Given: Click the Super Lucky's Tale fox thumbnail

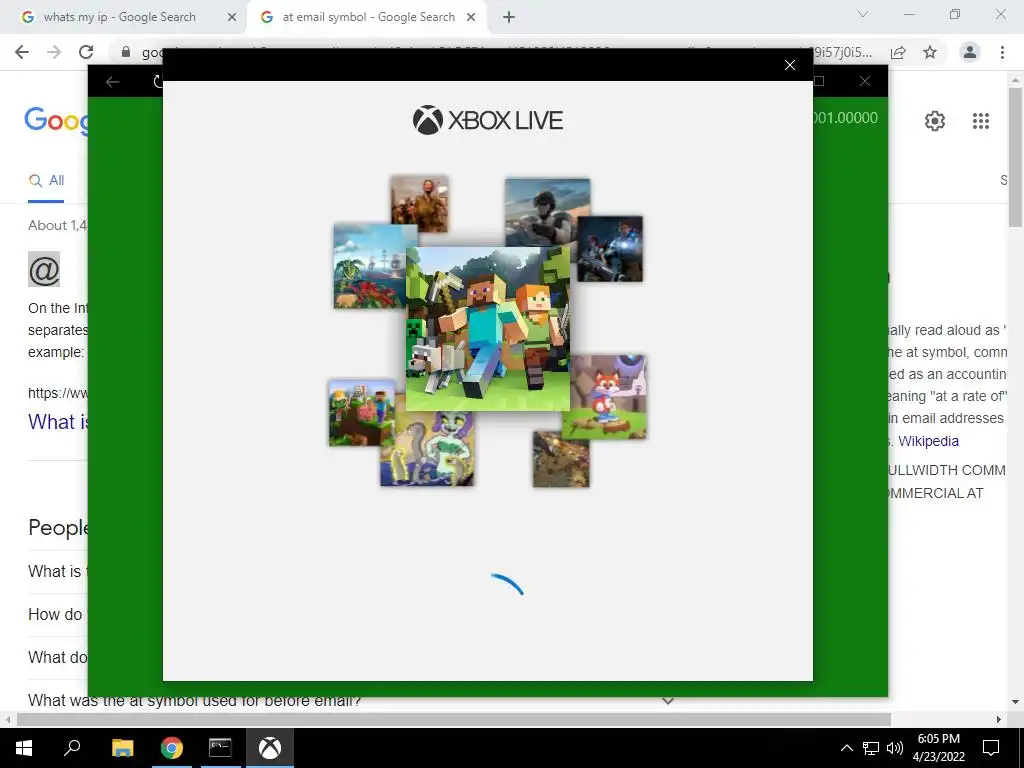Looking at the screenshot, I should pos(608,396).
